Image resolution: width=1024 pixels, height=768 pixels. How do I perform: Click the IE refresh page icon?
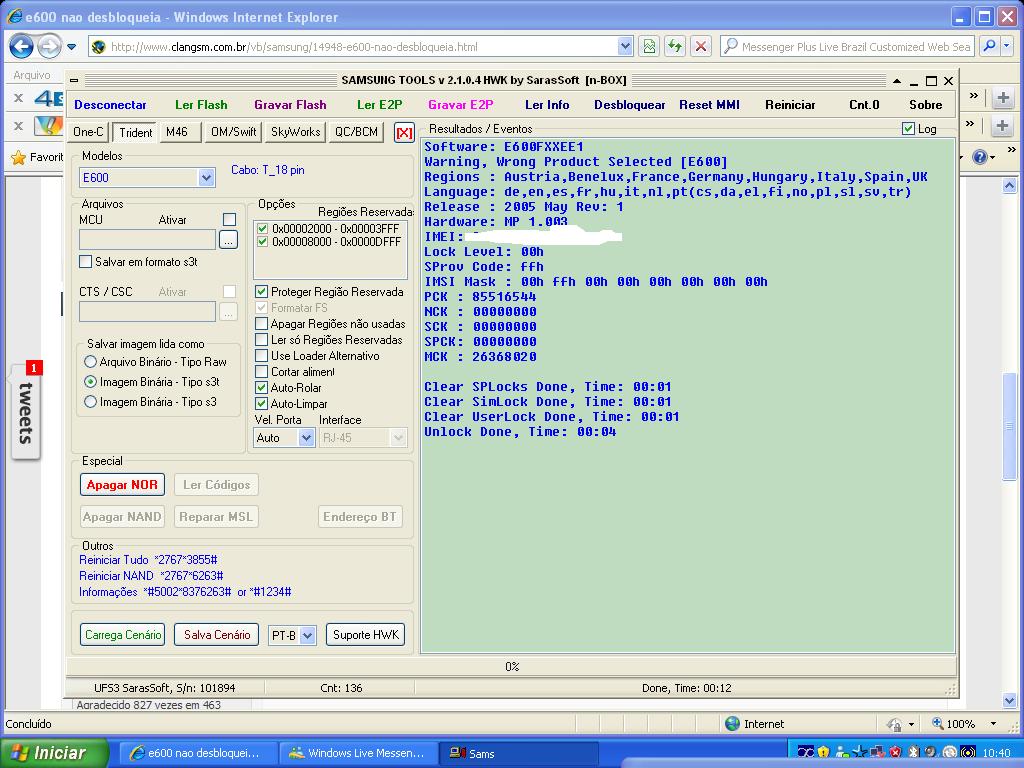675,46
